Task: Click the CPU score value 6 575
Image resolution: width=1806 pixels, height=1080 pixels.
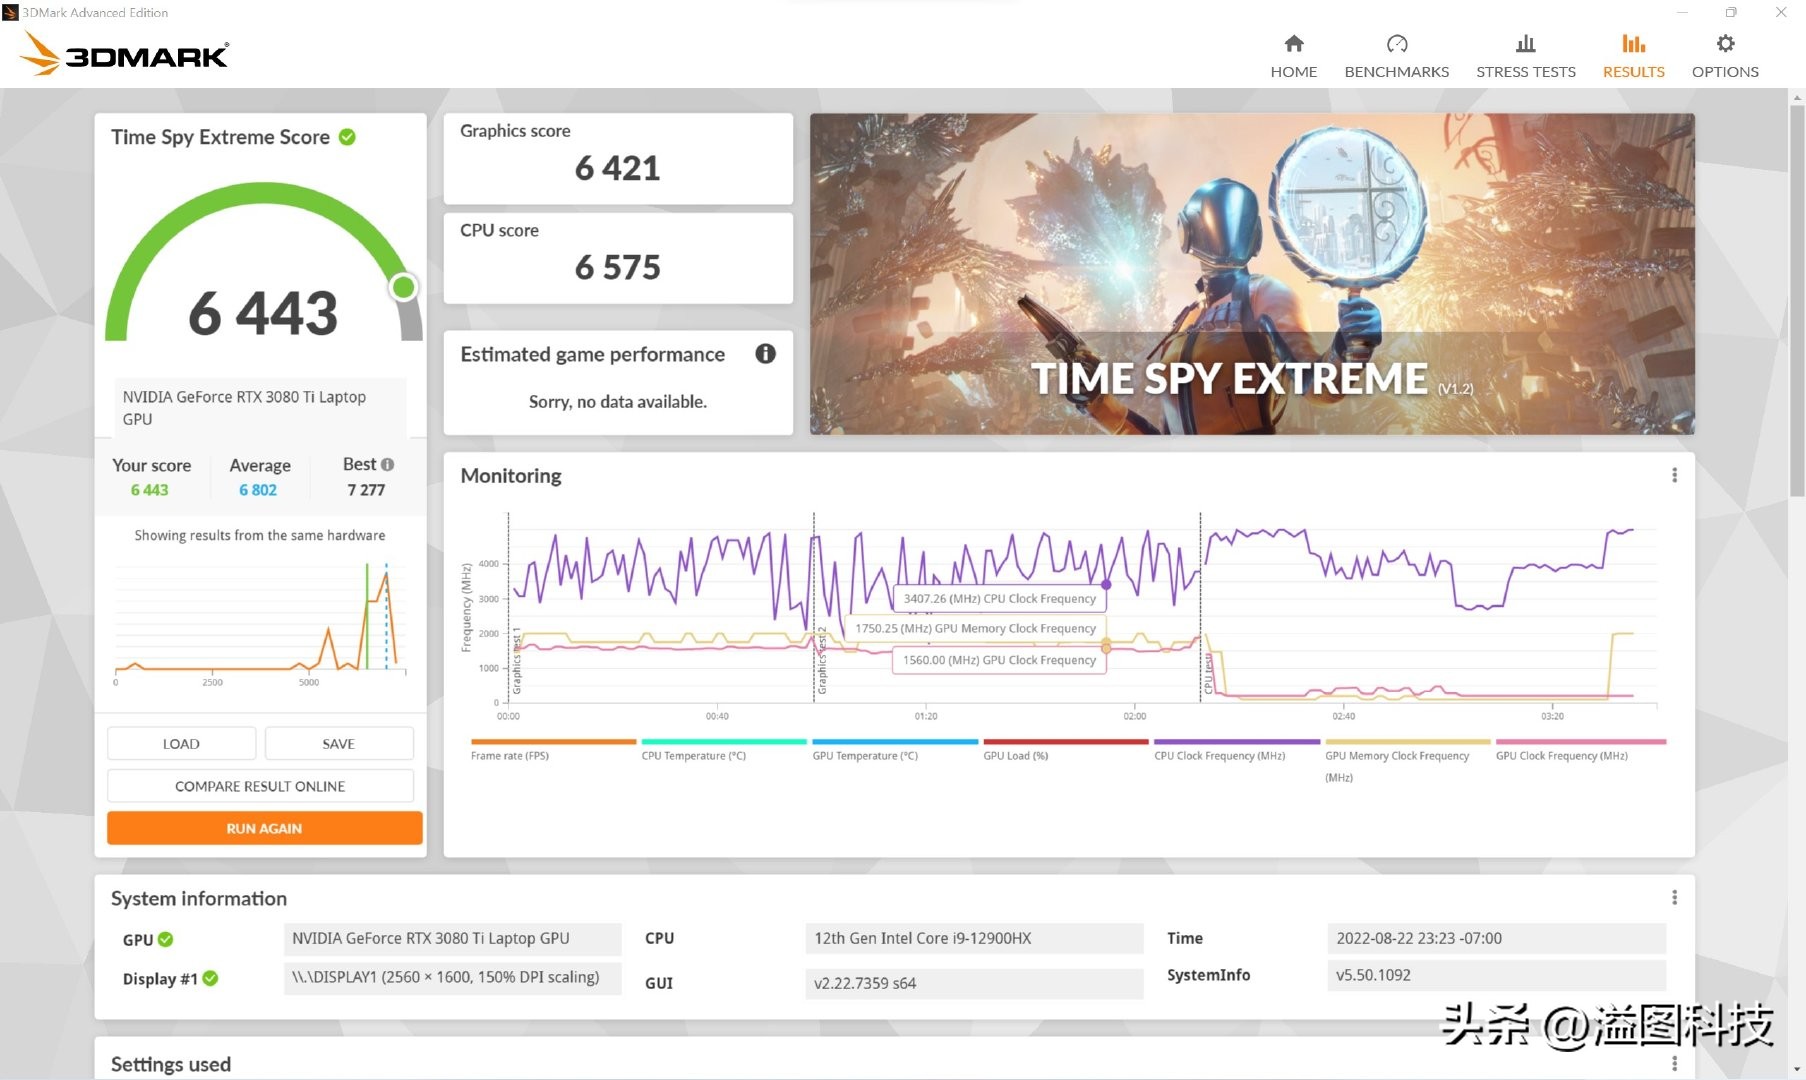Action: click(617, 267)
